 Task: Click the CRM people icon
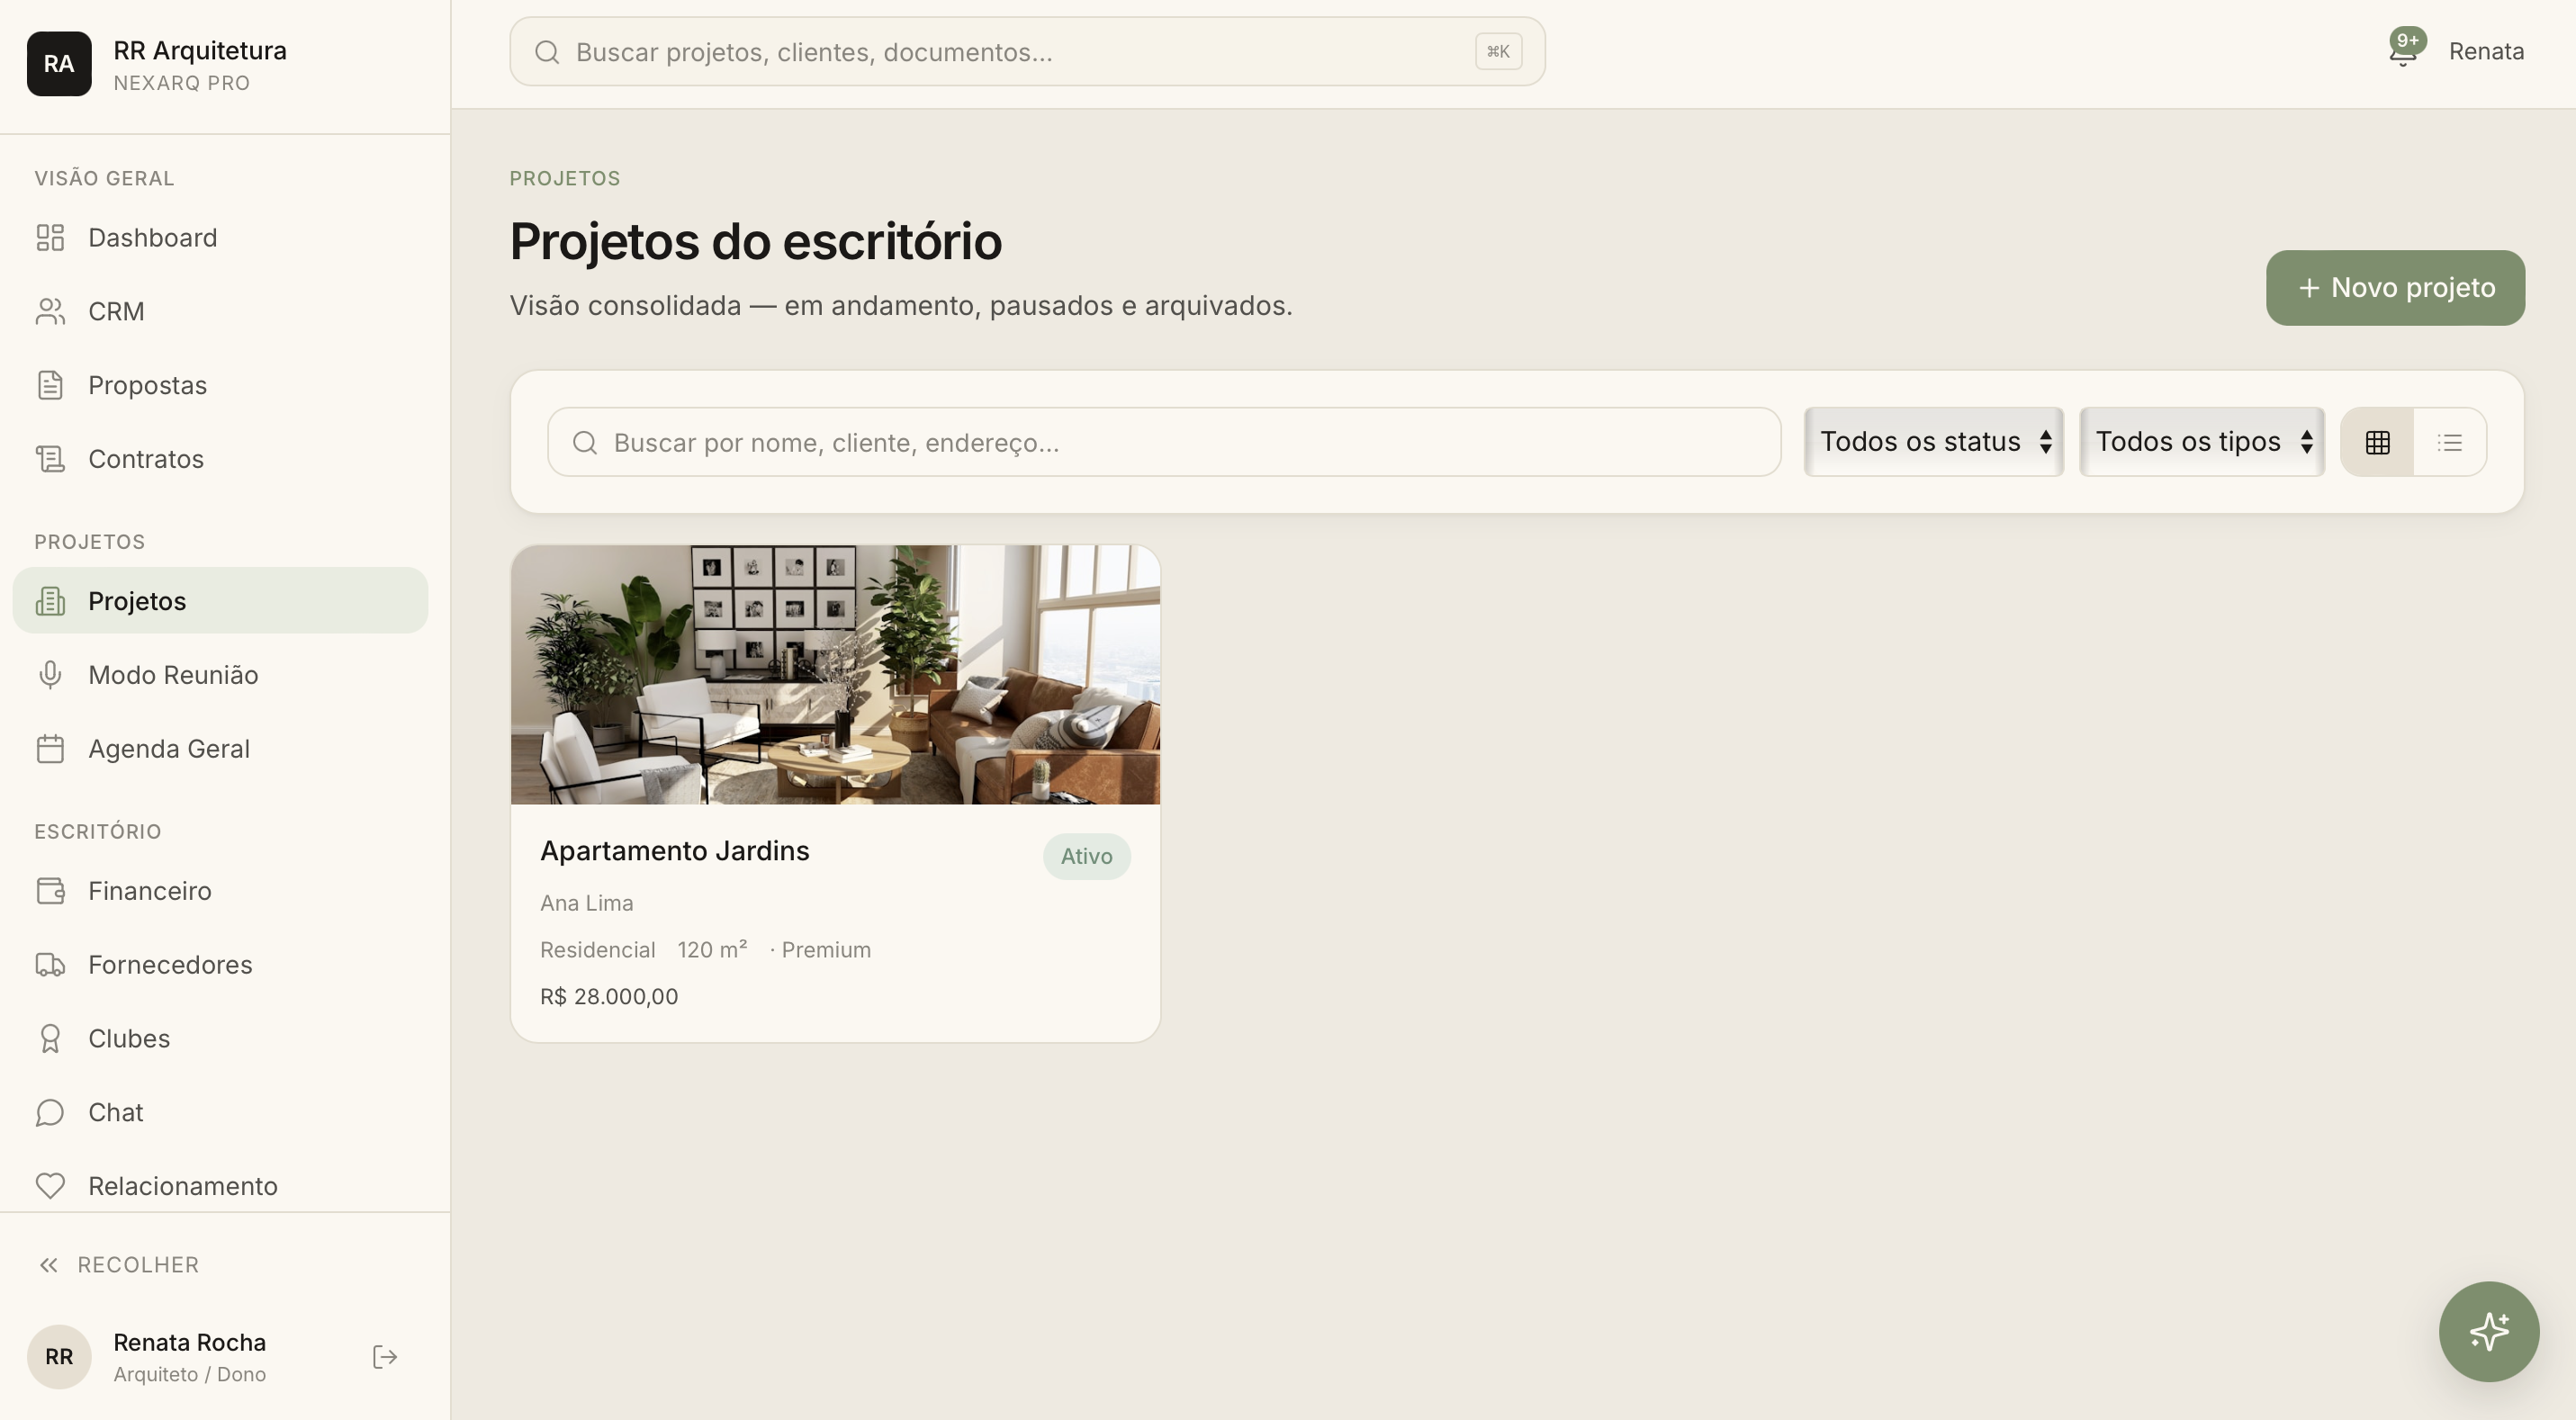pyautogui.click(x=50, y=312)
